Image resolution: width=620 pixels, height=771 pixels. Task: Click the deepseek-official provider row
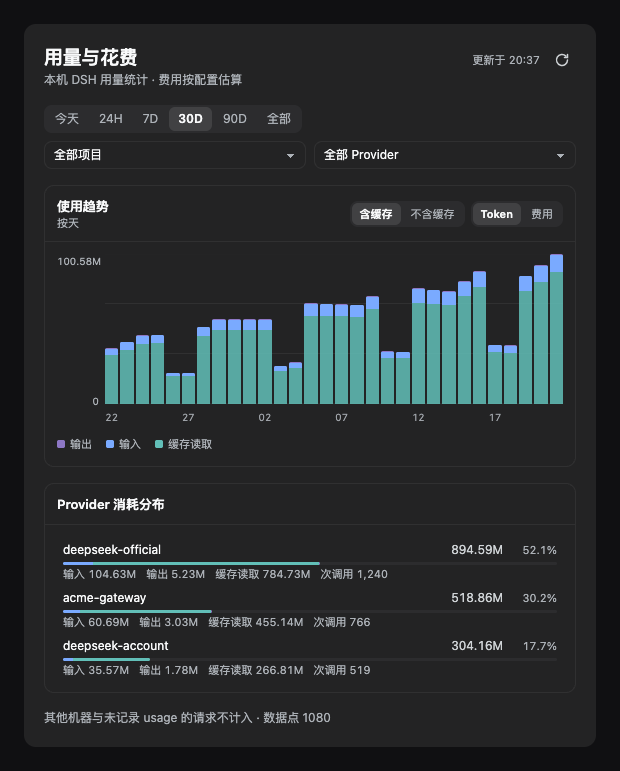pos(310,561)
